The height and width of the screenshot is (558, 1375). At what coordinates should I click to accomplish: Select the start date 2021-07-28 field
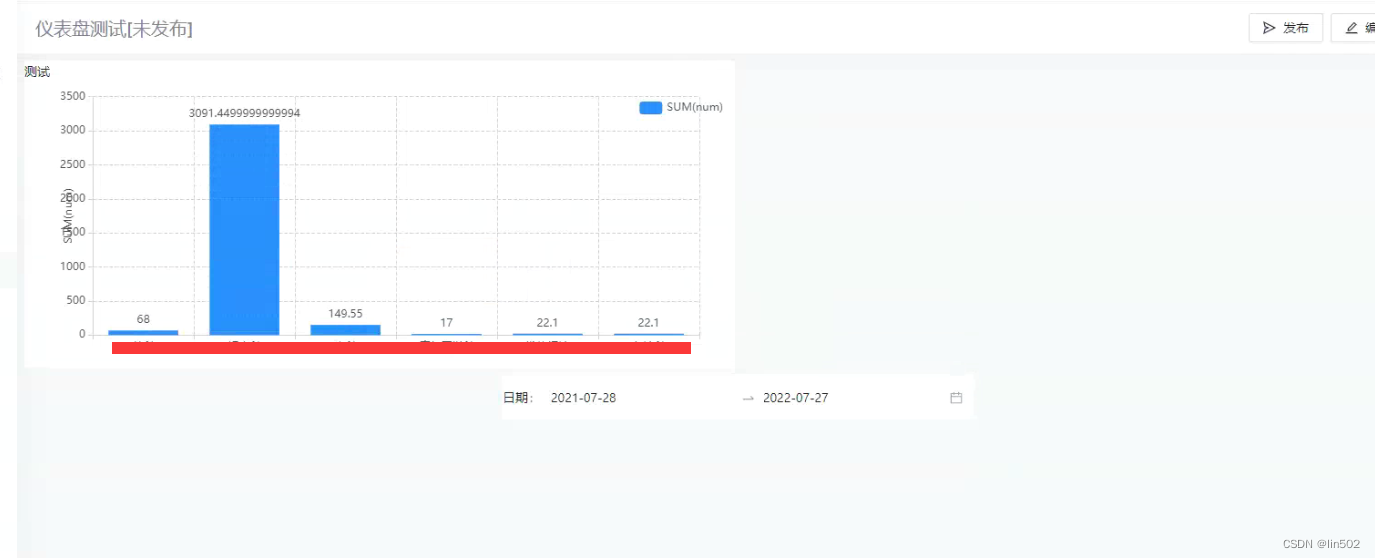[x=583, y=398]
